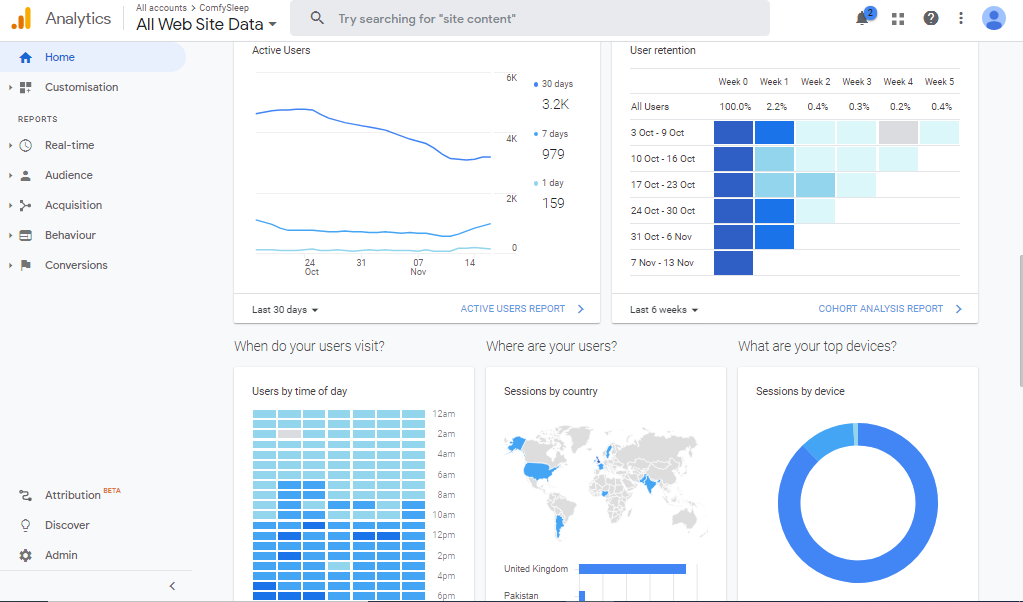Expand the Acquisition reports arrow
The width and height of the screenshot is (1023, 602).
(10, 205)
